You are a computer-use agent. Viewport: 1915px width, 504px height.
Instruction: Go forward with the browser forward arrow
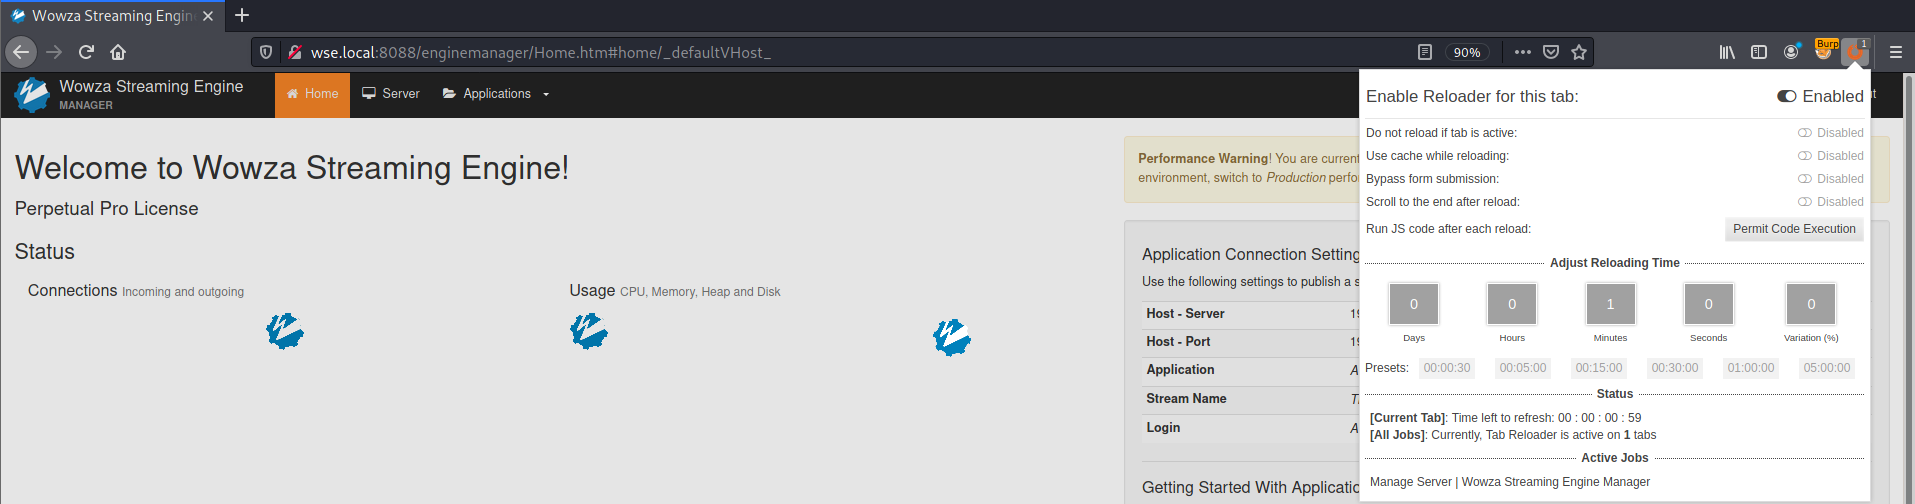point(54,52)
